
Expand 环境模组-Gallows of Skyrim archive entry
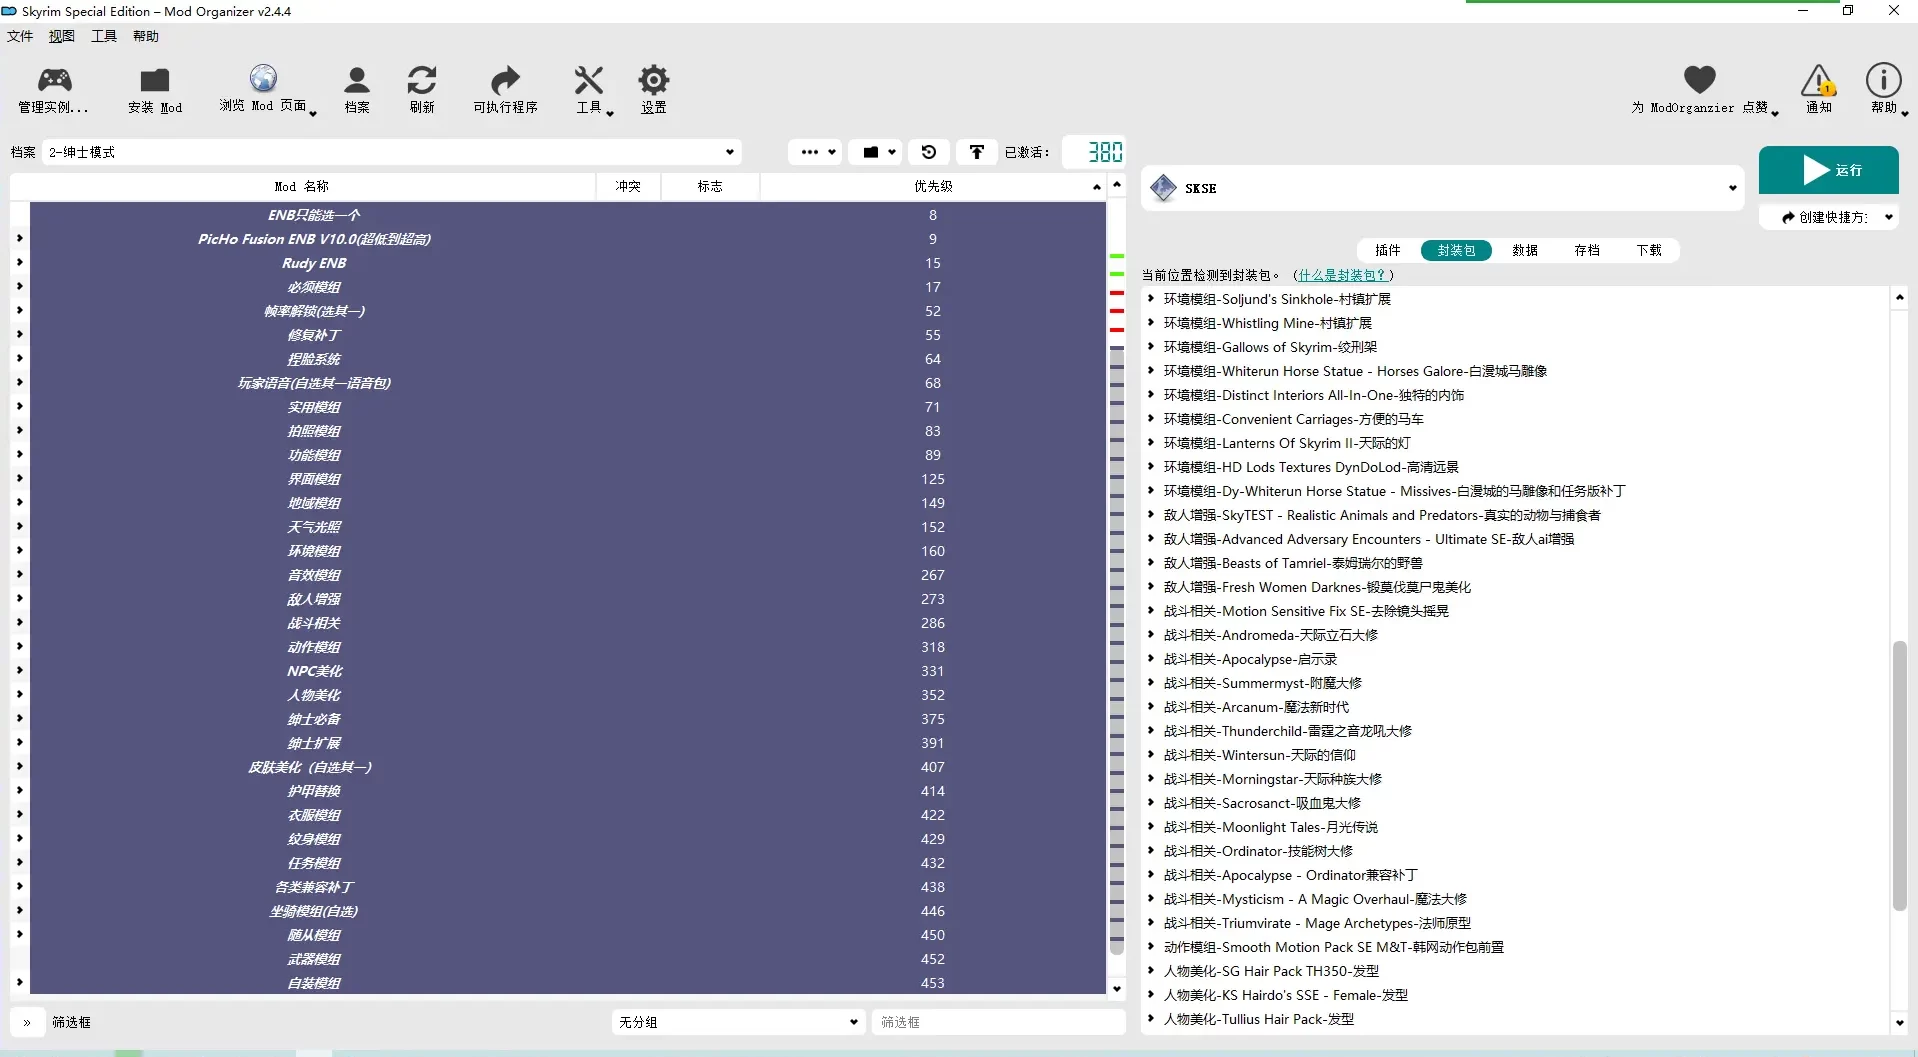[1151, 347]
